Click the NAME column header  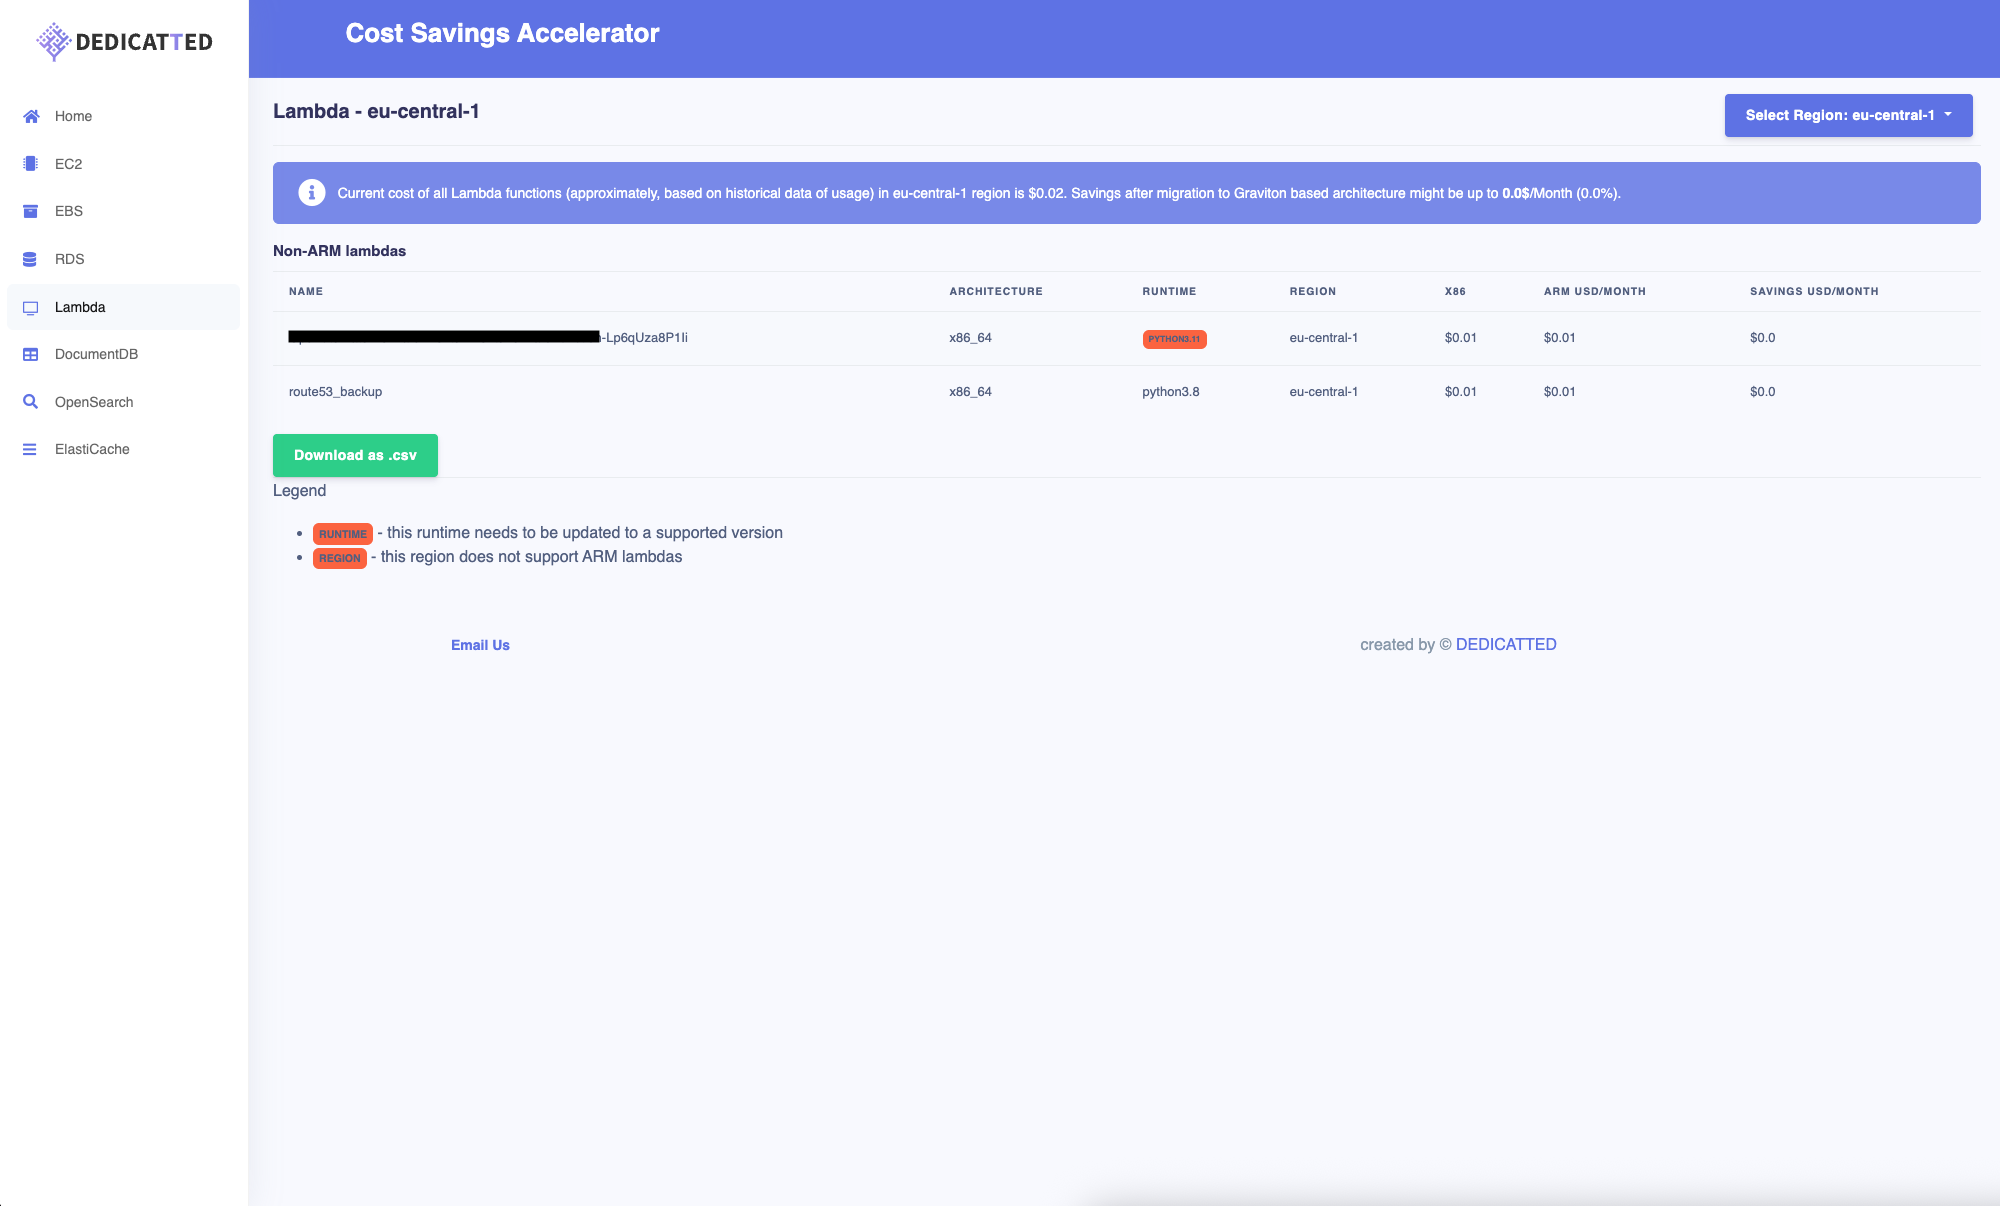point(306,291)
